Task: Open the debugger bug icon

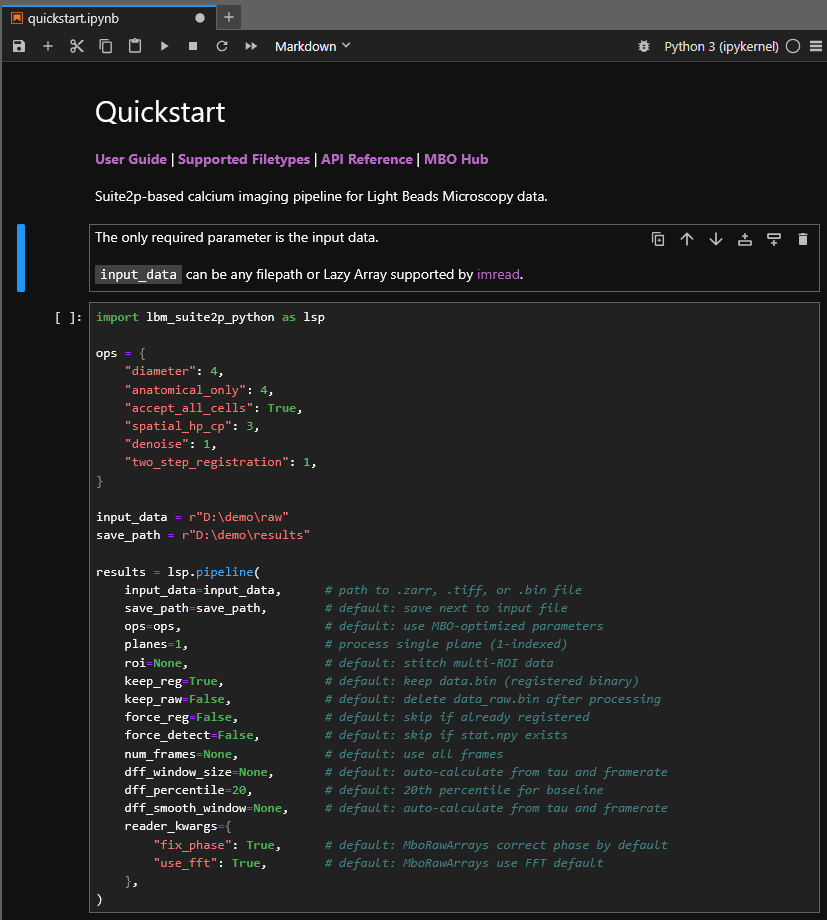Action: pyautogui.click(x=643, y=46)
